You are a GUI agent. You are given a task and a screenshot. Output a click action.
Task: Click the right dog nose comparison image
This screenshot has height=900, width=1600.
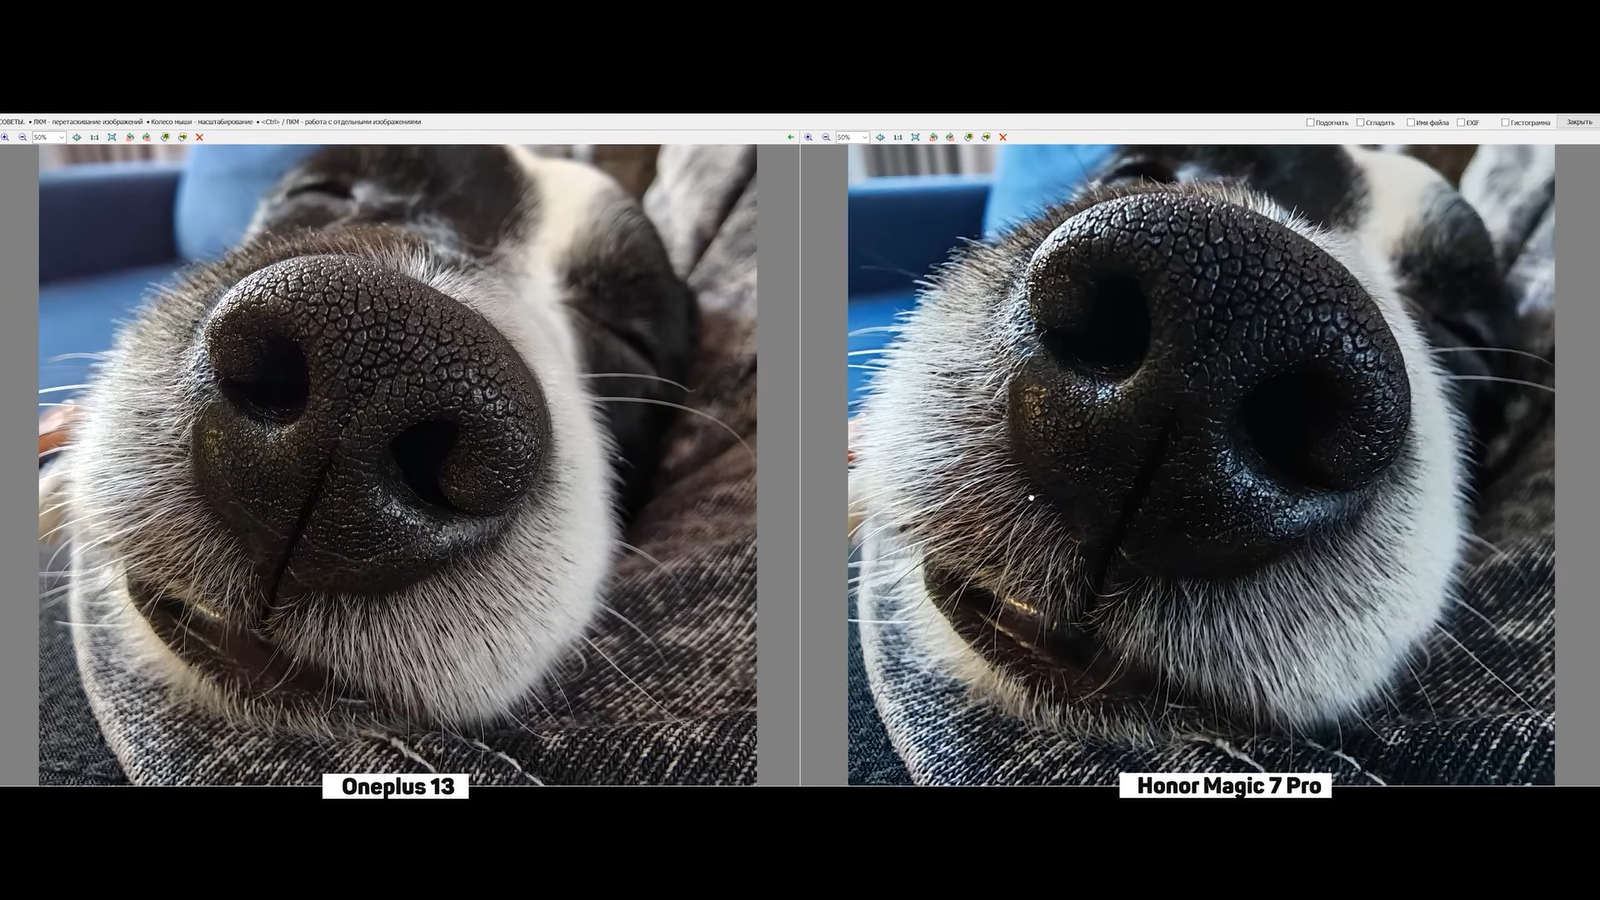coord(1201,465)
